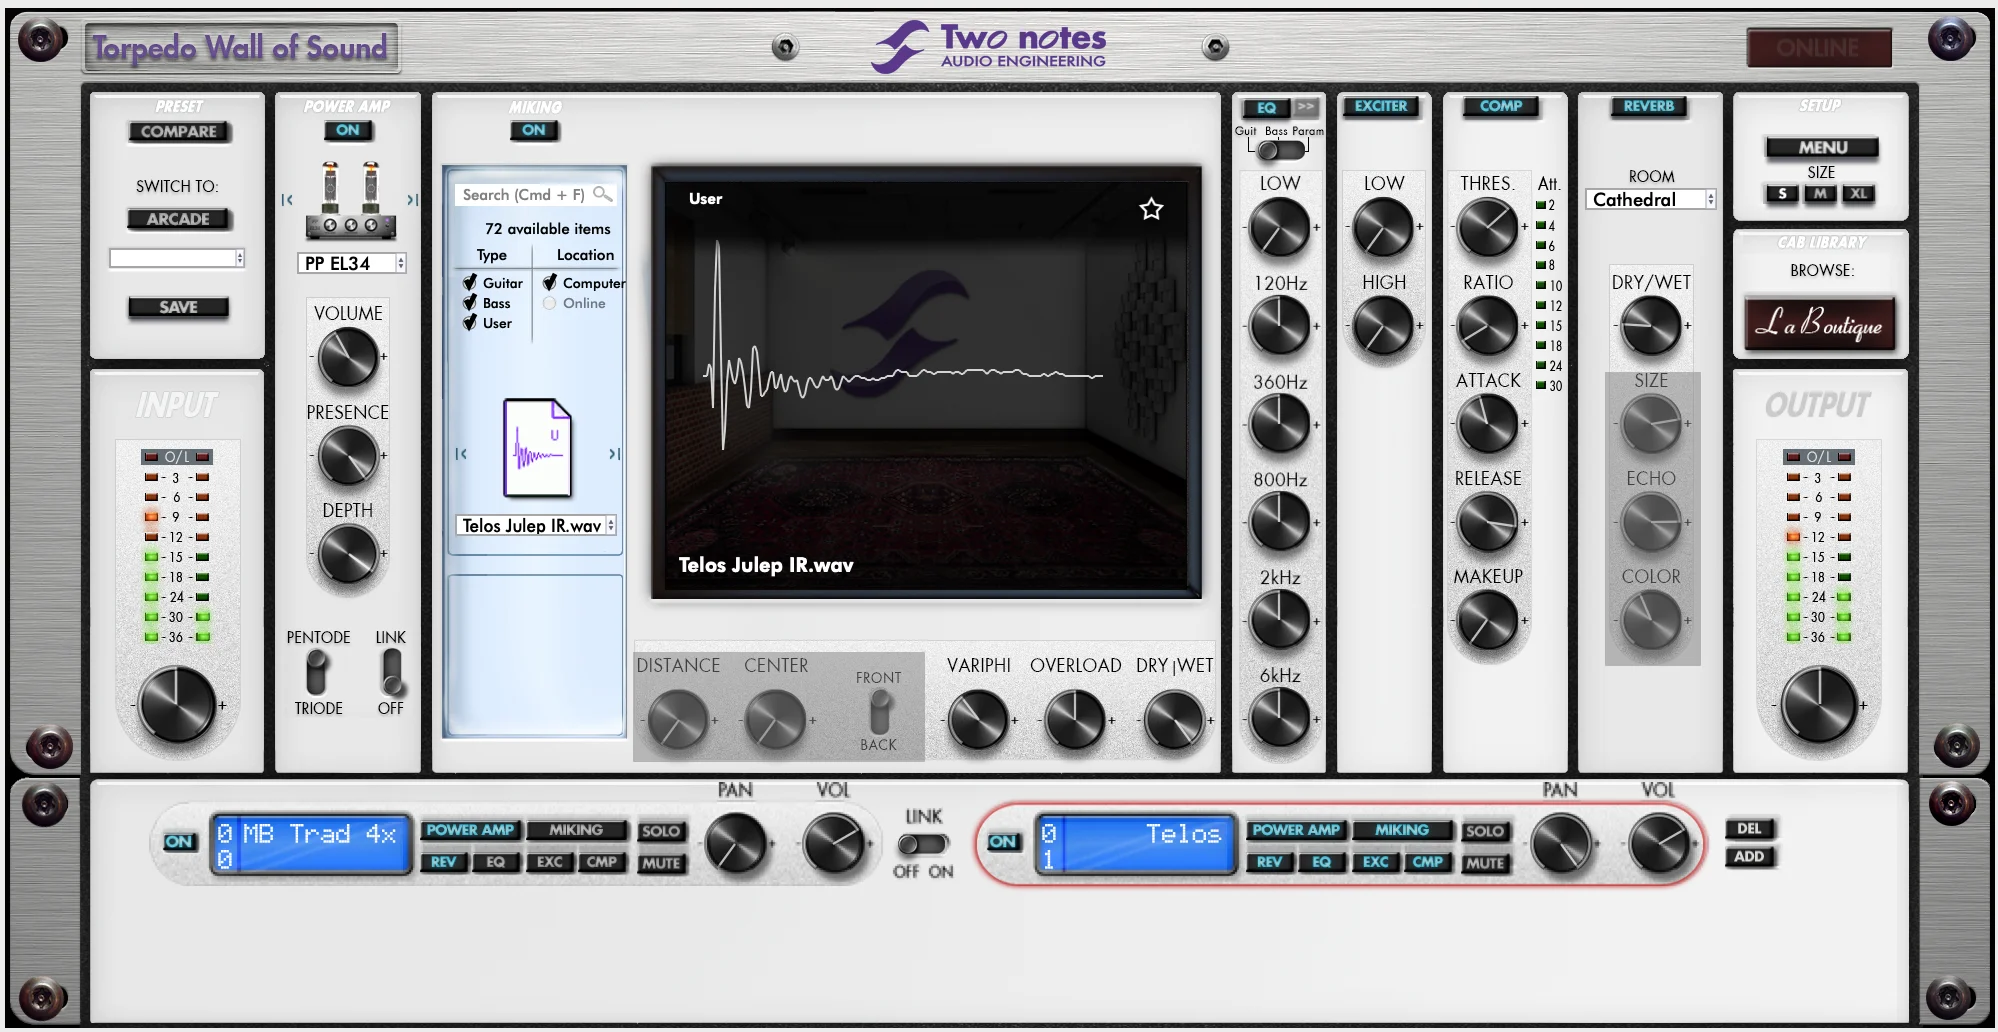Toggle the Miking ON button

534,130
